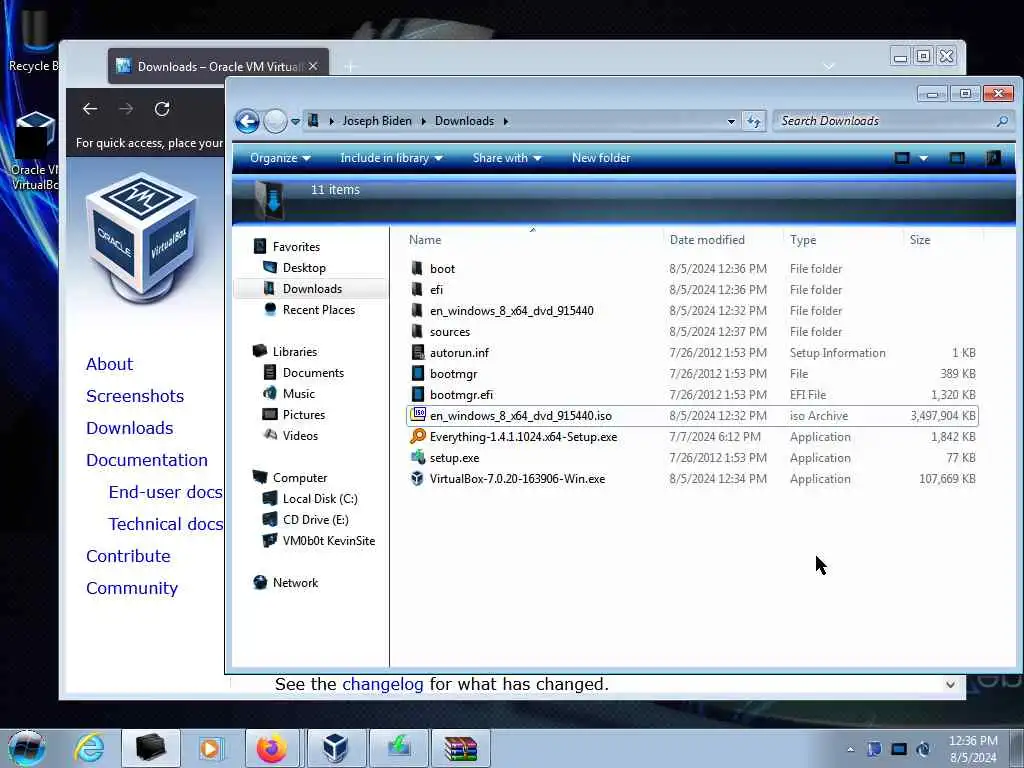The height and width of the screenshot is (768, 1024).
Task: Open the Documentation link
Action: pyautogui.click(x=147, y=460)
